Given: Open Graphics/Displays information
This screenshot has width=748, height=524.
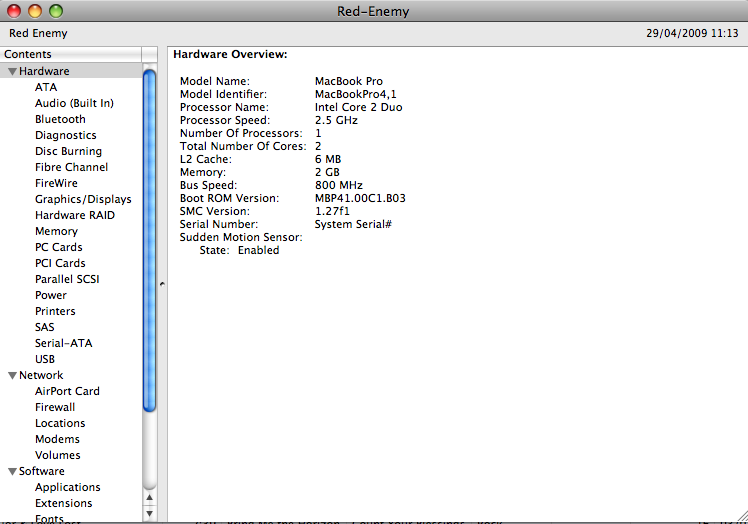Looking at the screenshot, I should 83,199.
